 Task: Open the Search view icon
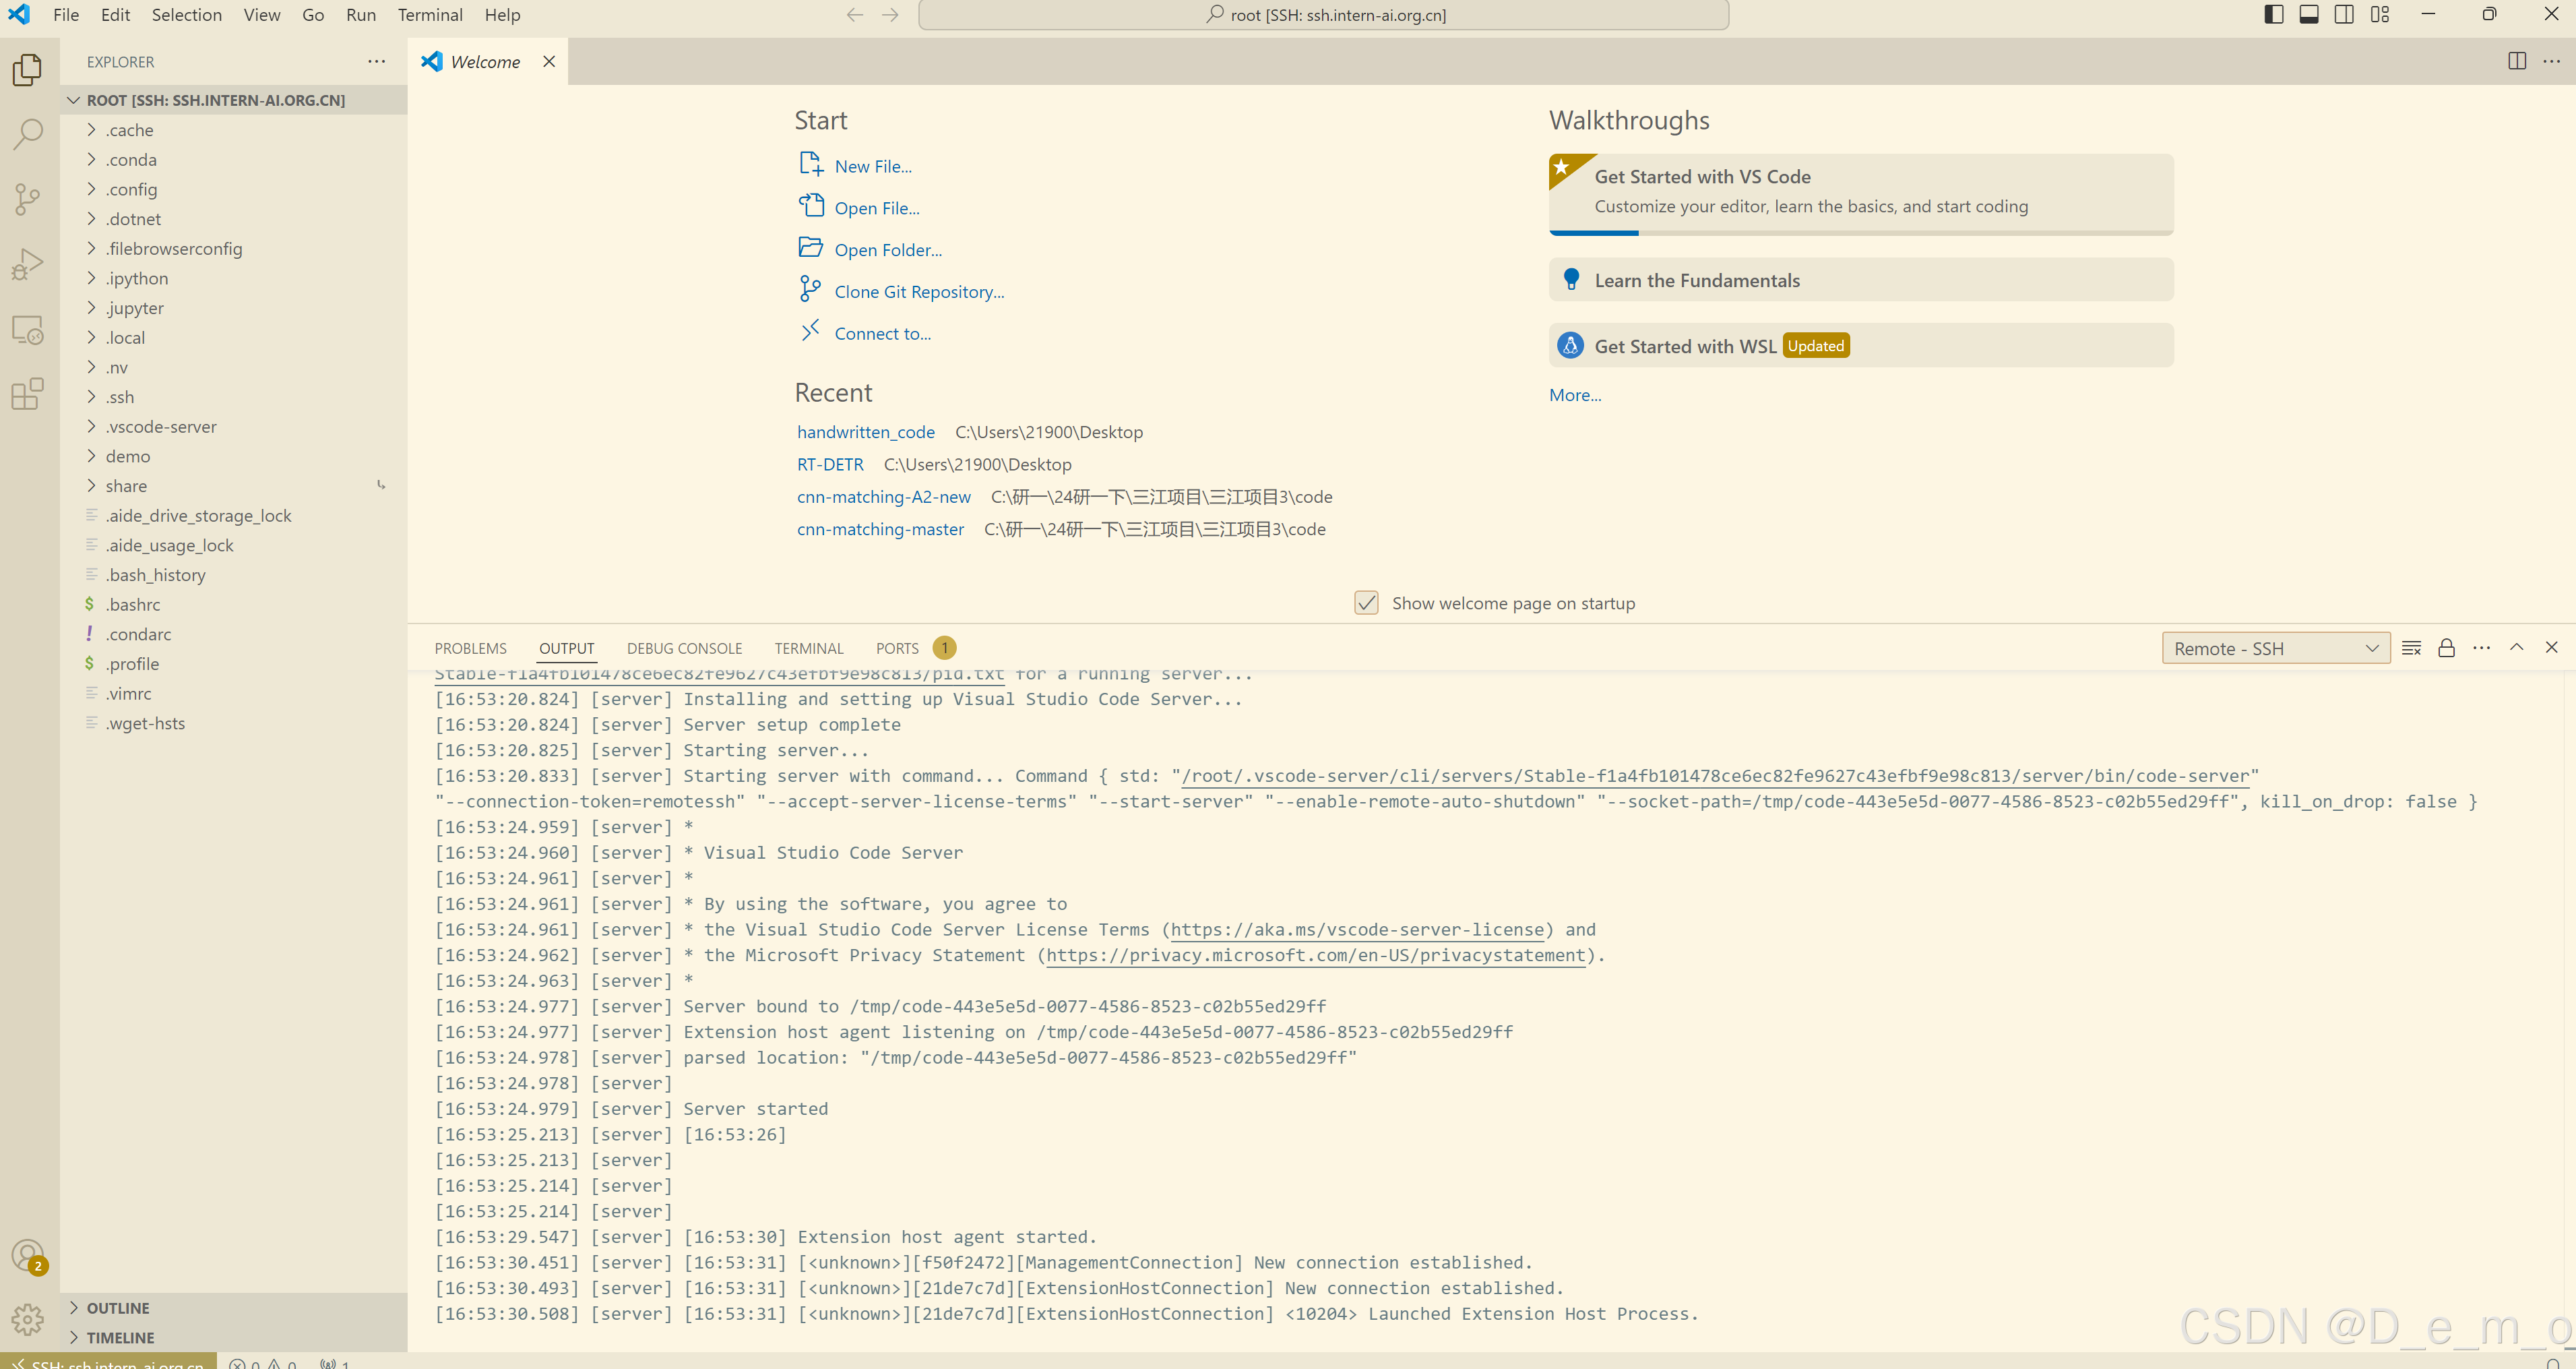pos(28,134)
